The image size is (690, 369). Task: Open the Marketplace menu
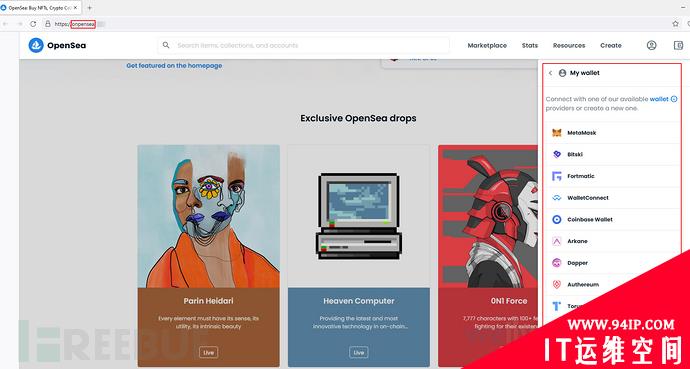pyautogui.click(x=487, y=45)
